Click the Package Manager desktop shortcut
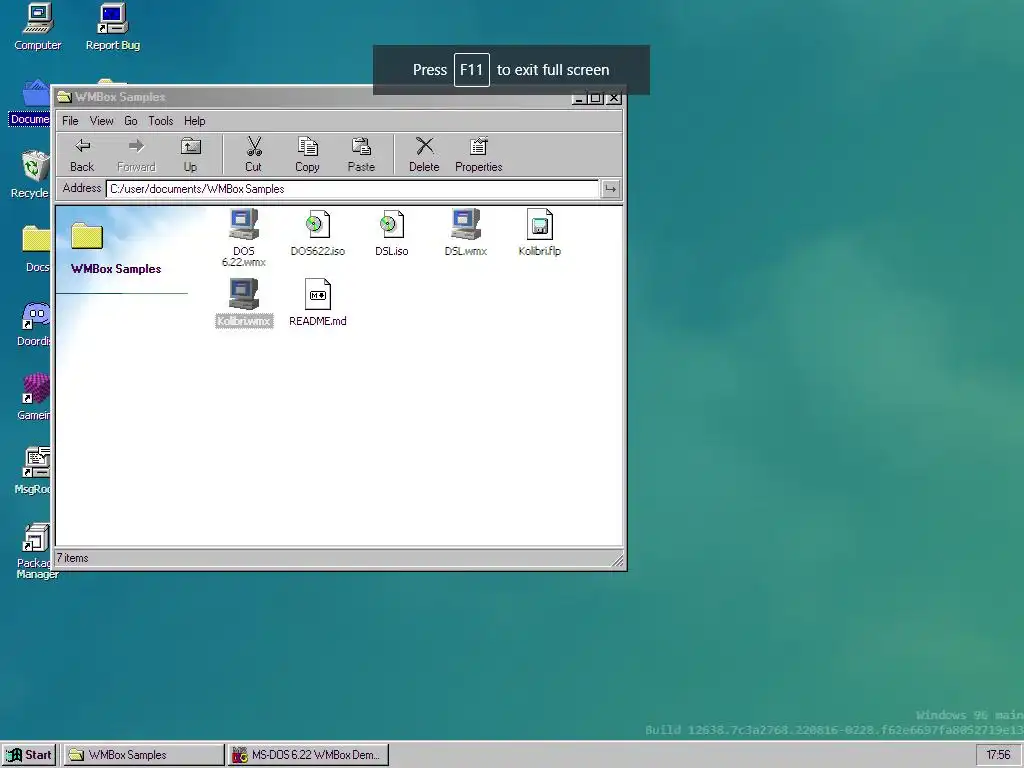 click(37, 551)
